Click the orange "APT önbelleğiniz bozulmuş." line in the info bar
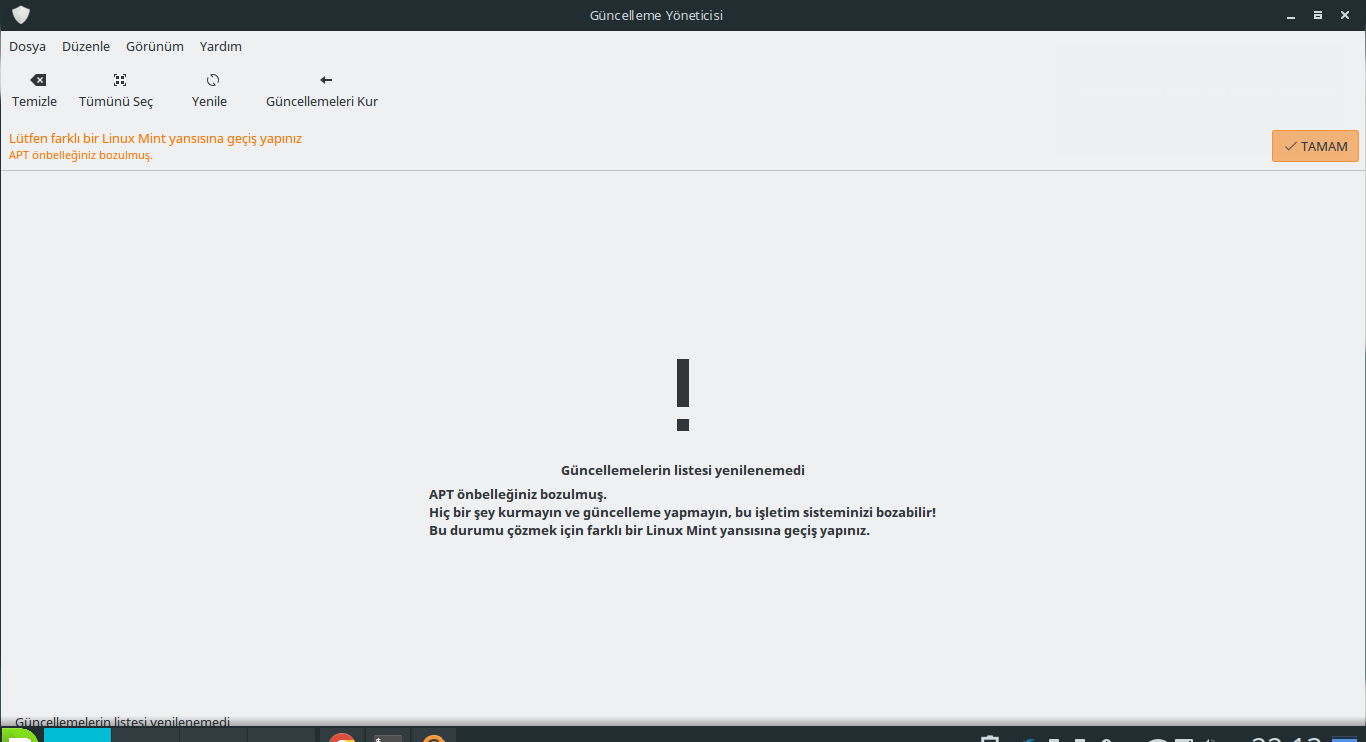This screenshot has height=742, width=1366. pyautogui.click(x=81, y=155)
